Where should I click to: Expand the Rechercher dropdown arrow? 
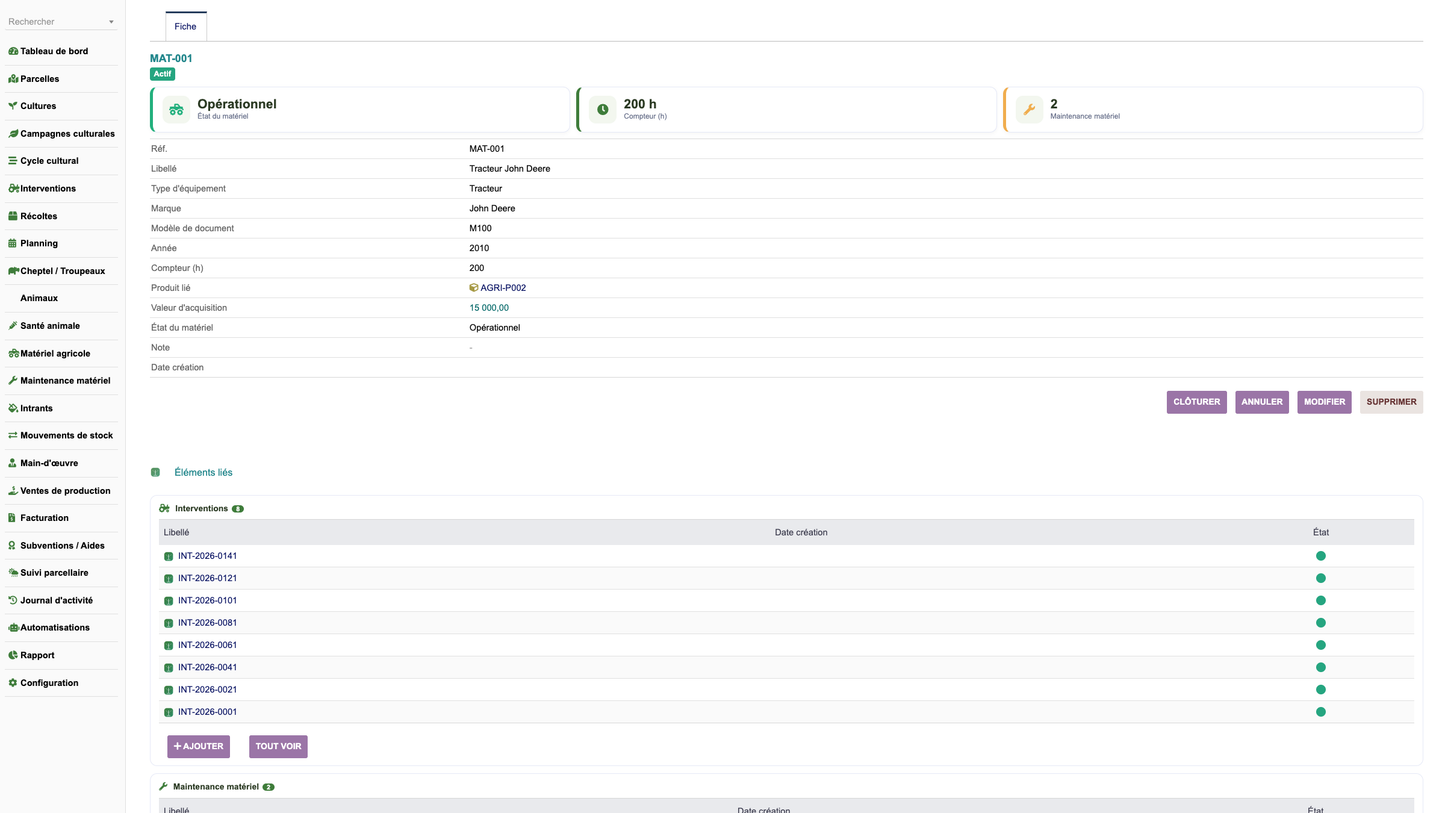(111, 22)
